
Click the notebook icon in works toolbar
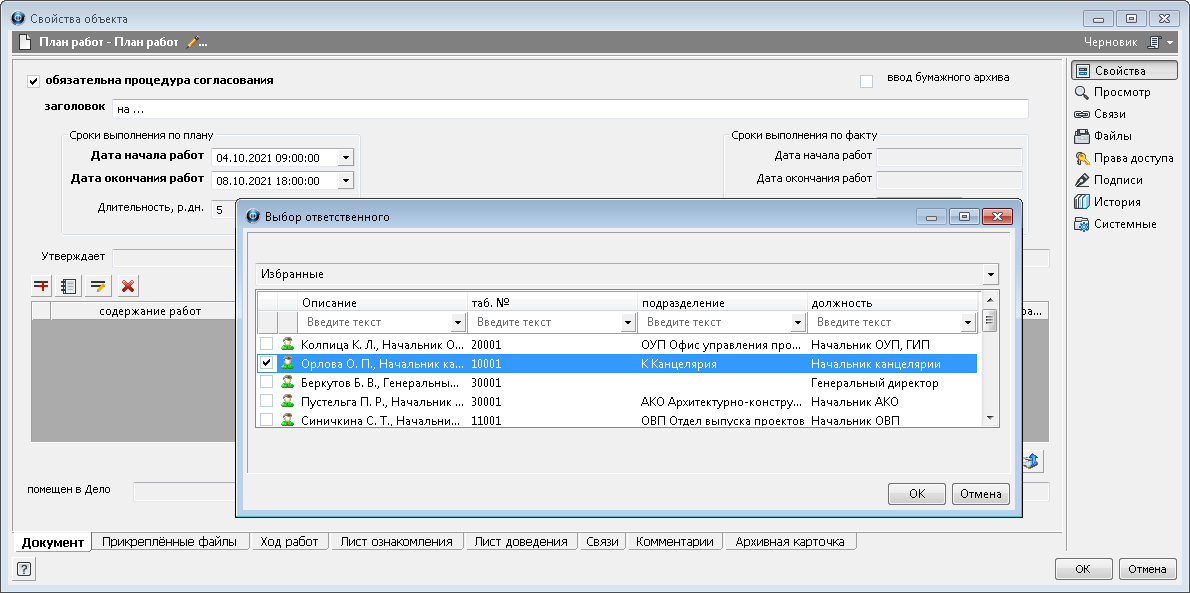[69, 286]
